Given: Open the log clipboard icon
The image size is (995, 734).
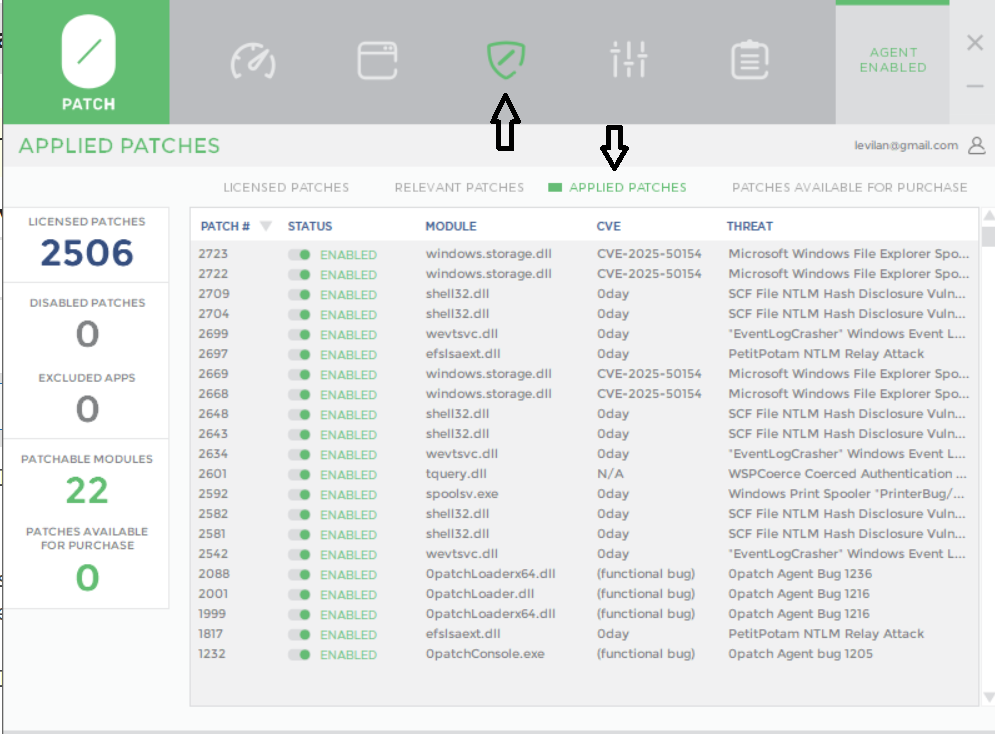Looking at the screenshot, I should pos(749,60).
